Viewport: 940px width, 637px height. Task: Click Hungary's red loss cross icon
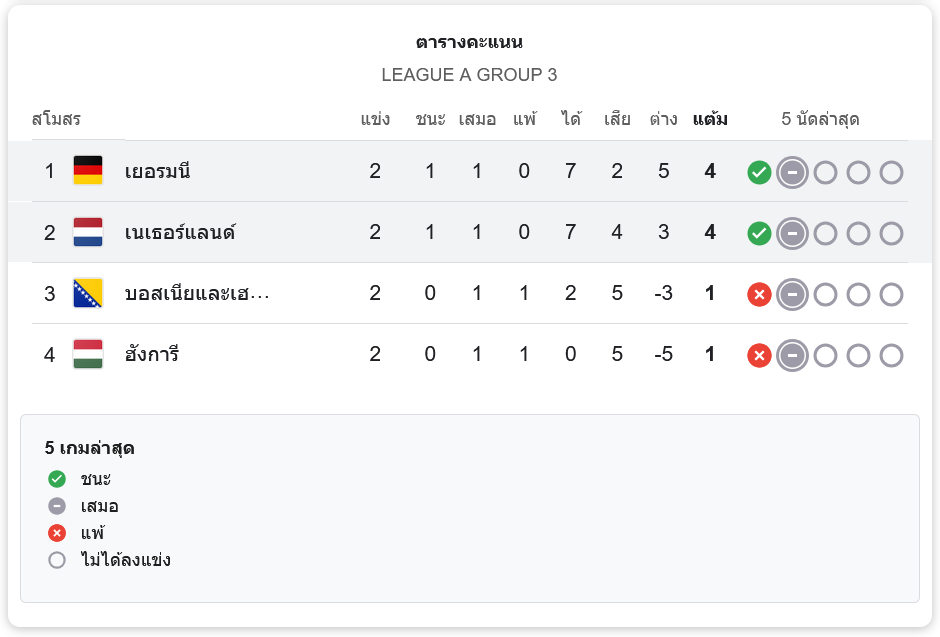pyautogui.click(x=759, y=355)
